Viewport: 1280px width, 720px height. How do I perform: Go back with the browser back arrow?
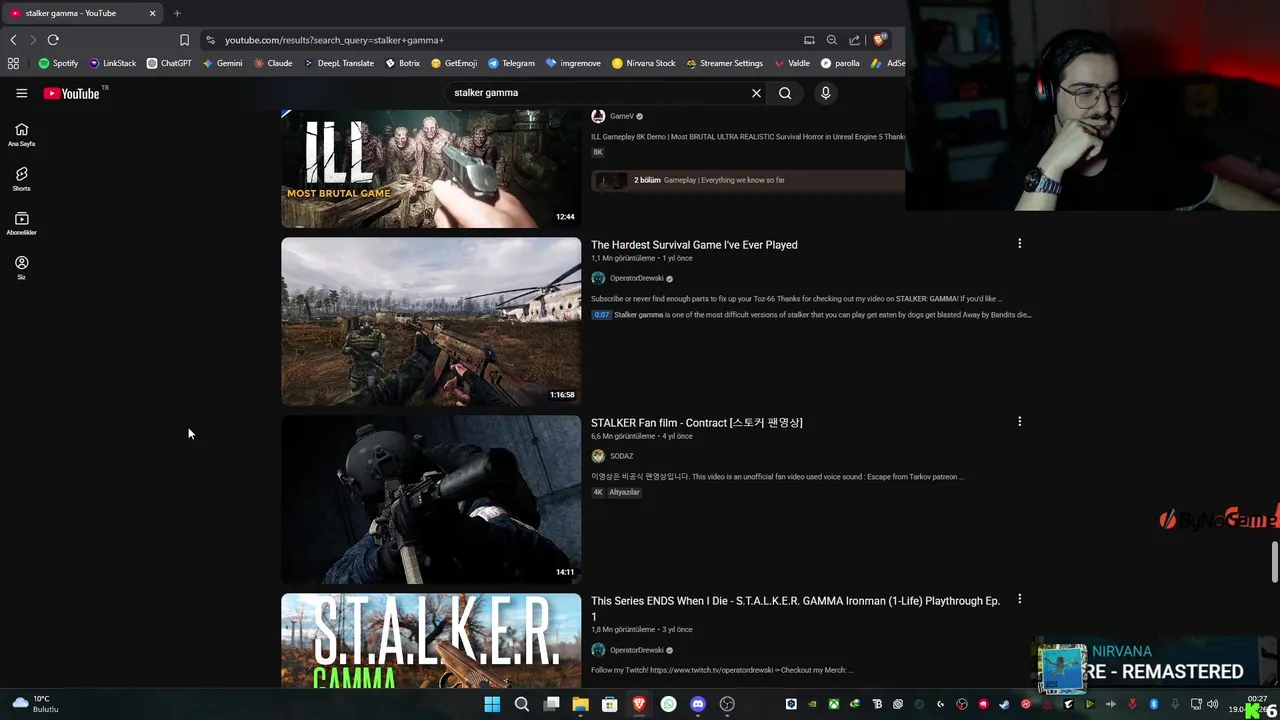point(13,40)
